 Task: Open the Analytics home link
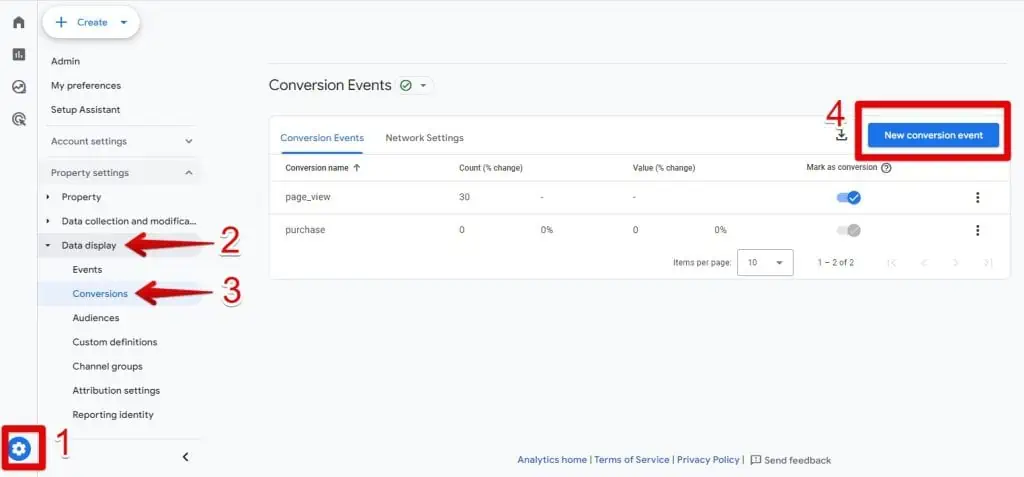tap(552, 460)
